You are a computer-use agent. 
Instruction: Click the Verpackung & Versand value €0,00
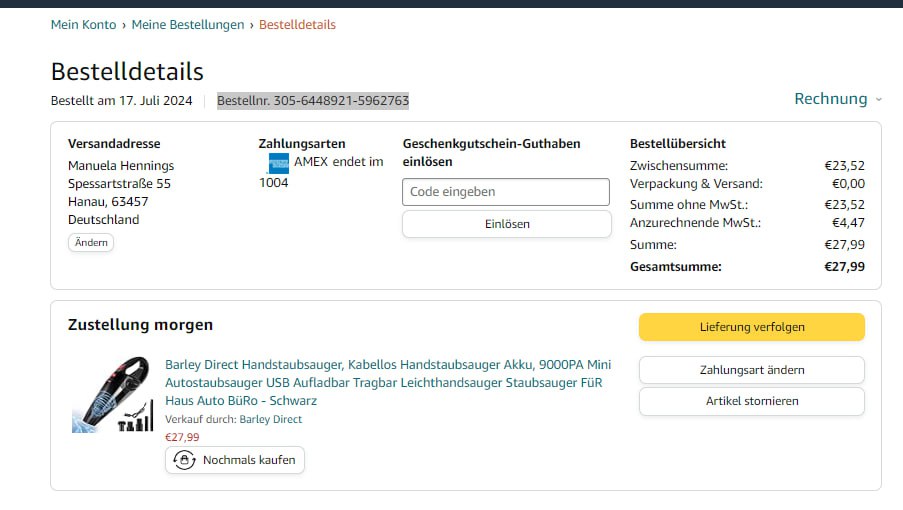(x=848, y=184)
